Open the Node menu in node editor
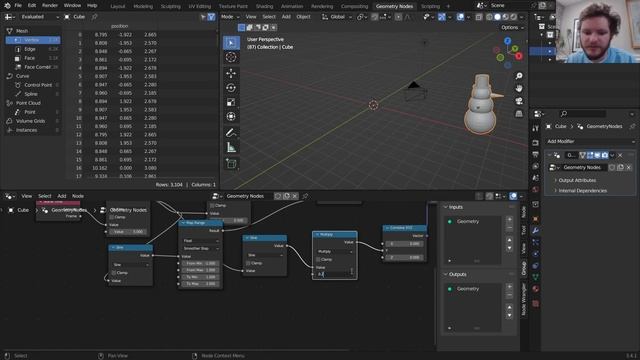This screenshot has width=640, height=360. click(x=78, y=196)
